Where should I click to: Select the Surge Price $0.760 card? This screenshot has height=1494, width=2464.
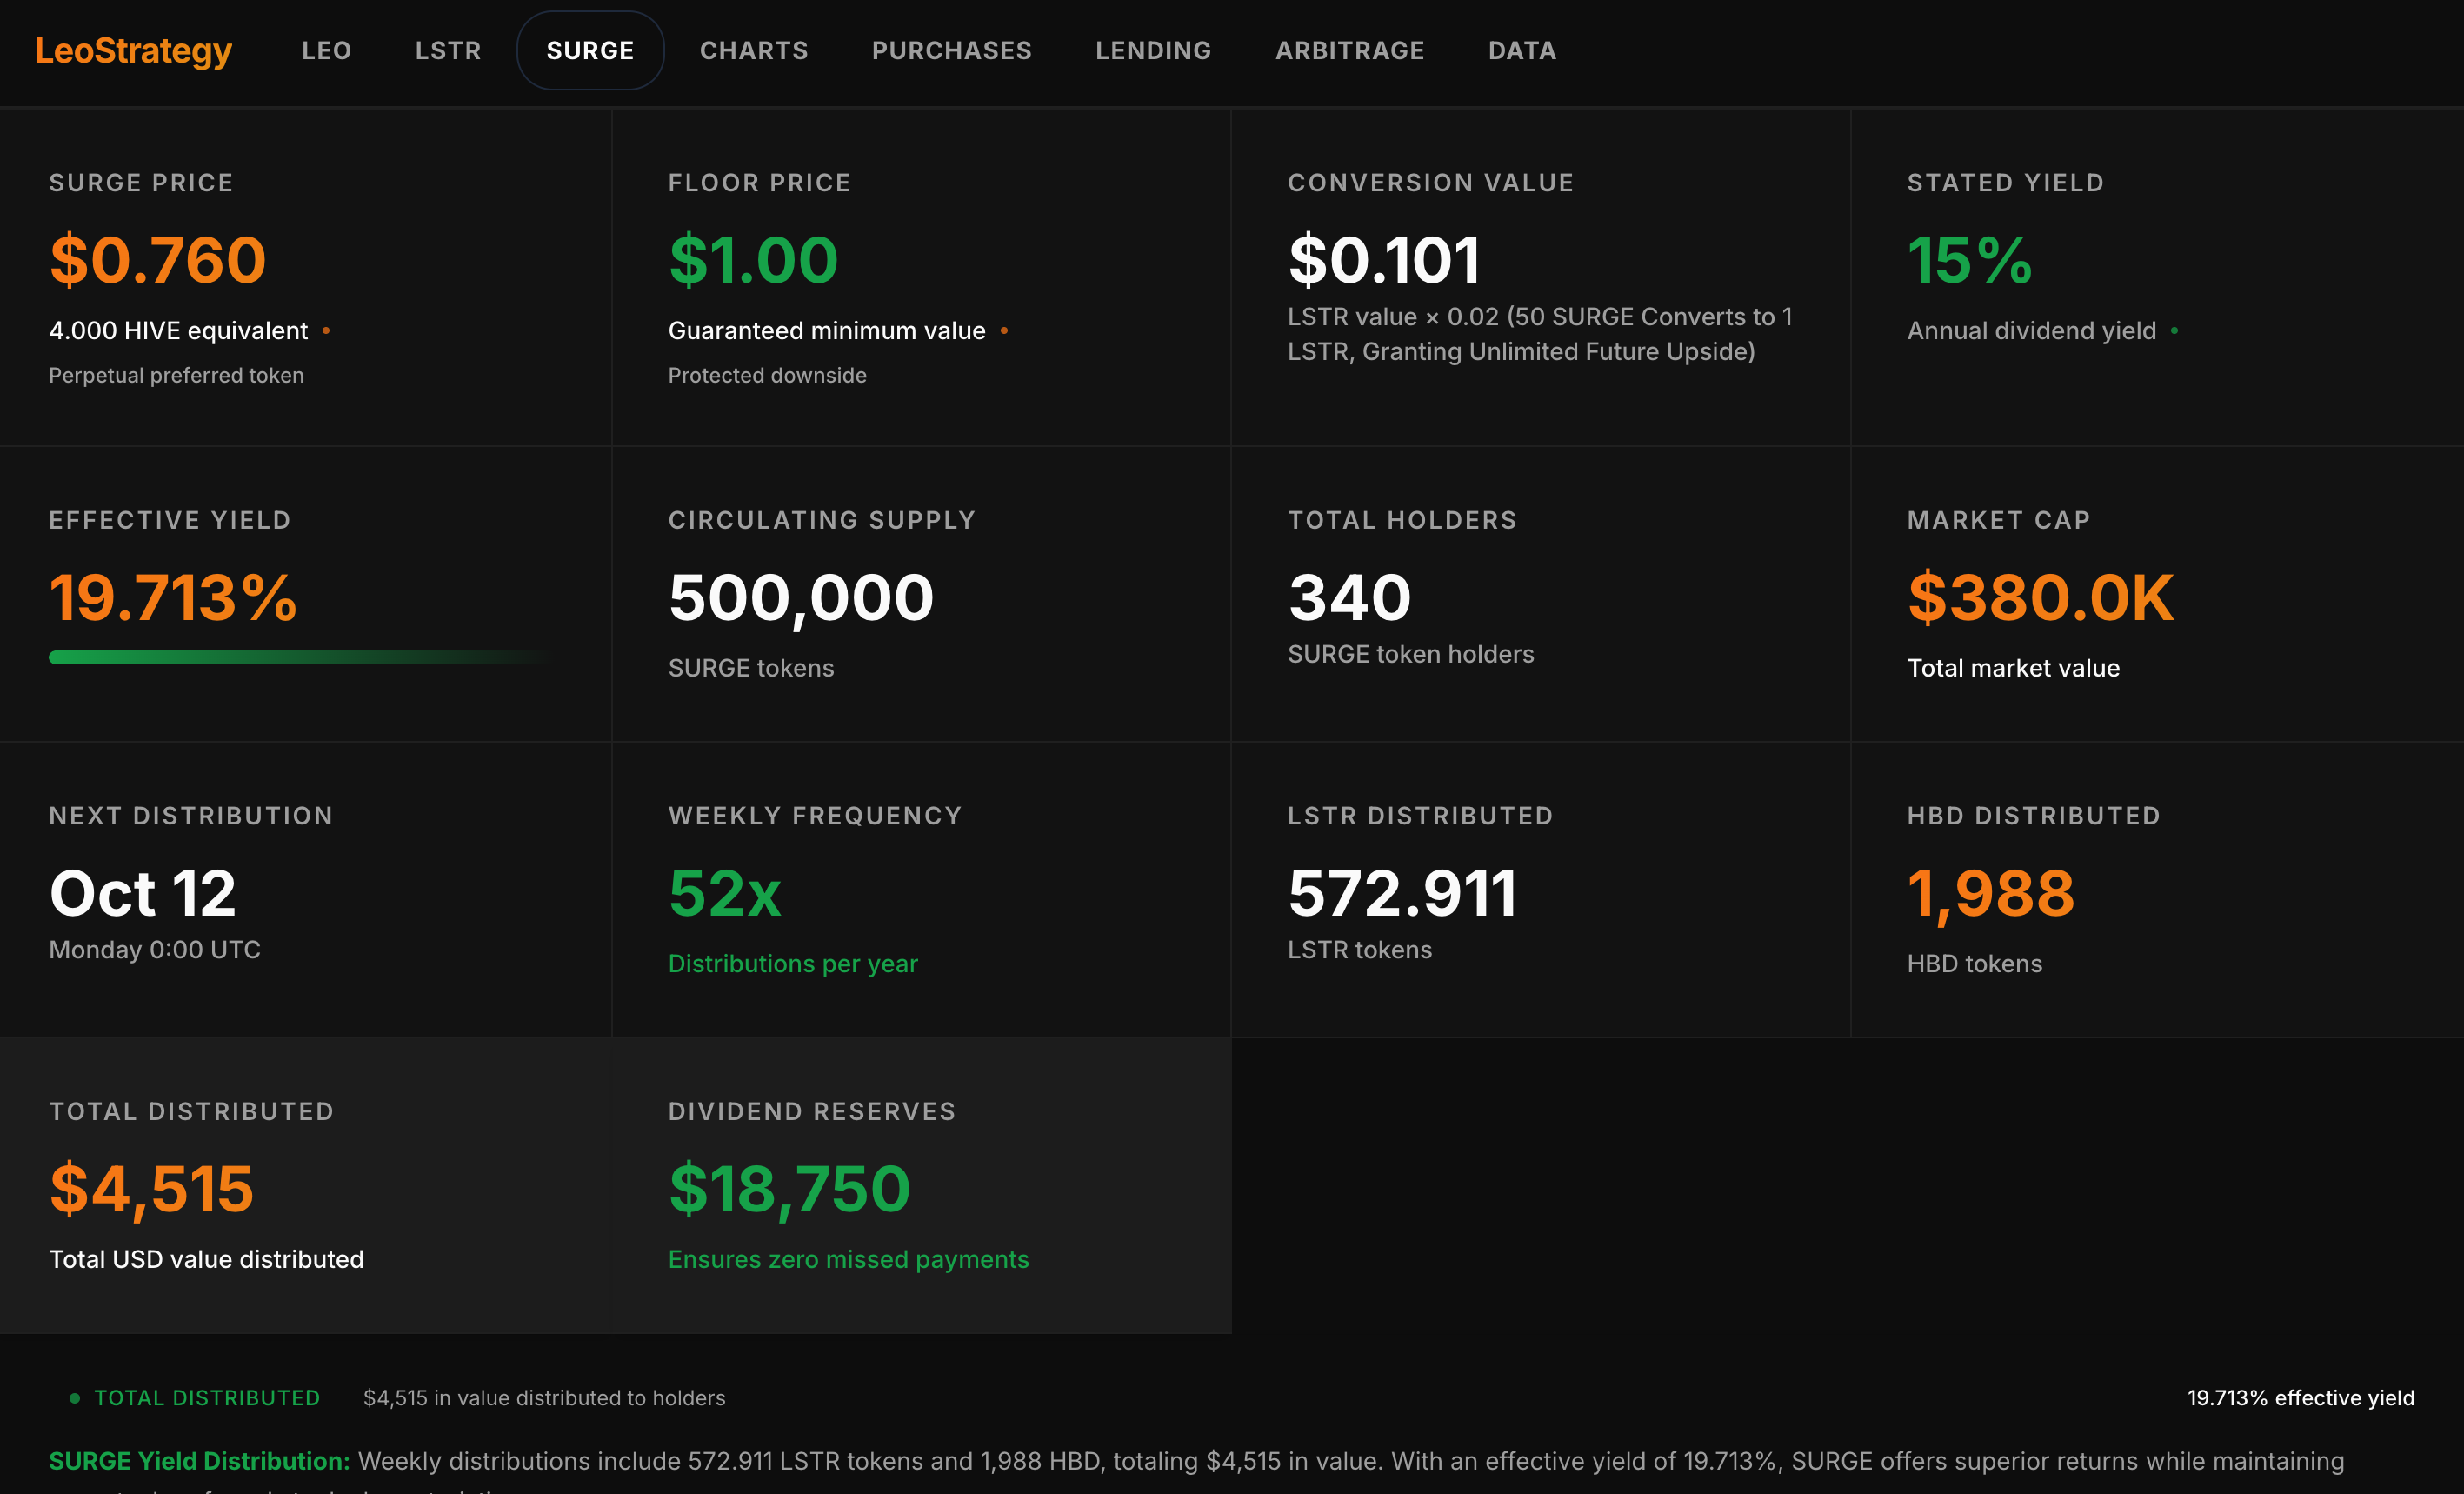click(305, 278)
